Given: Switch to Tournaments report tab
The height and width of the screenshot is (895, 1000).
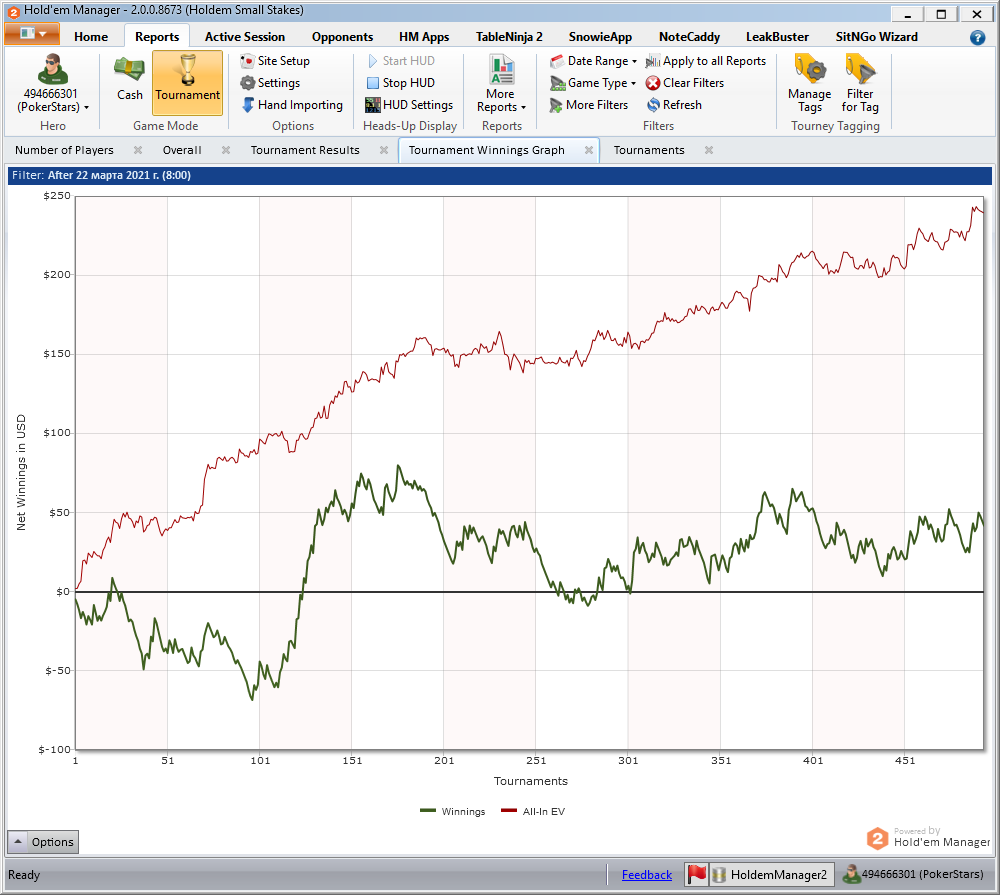Looking at the screenshot, I should pos(649,151).
